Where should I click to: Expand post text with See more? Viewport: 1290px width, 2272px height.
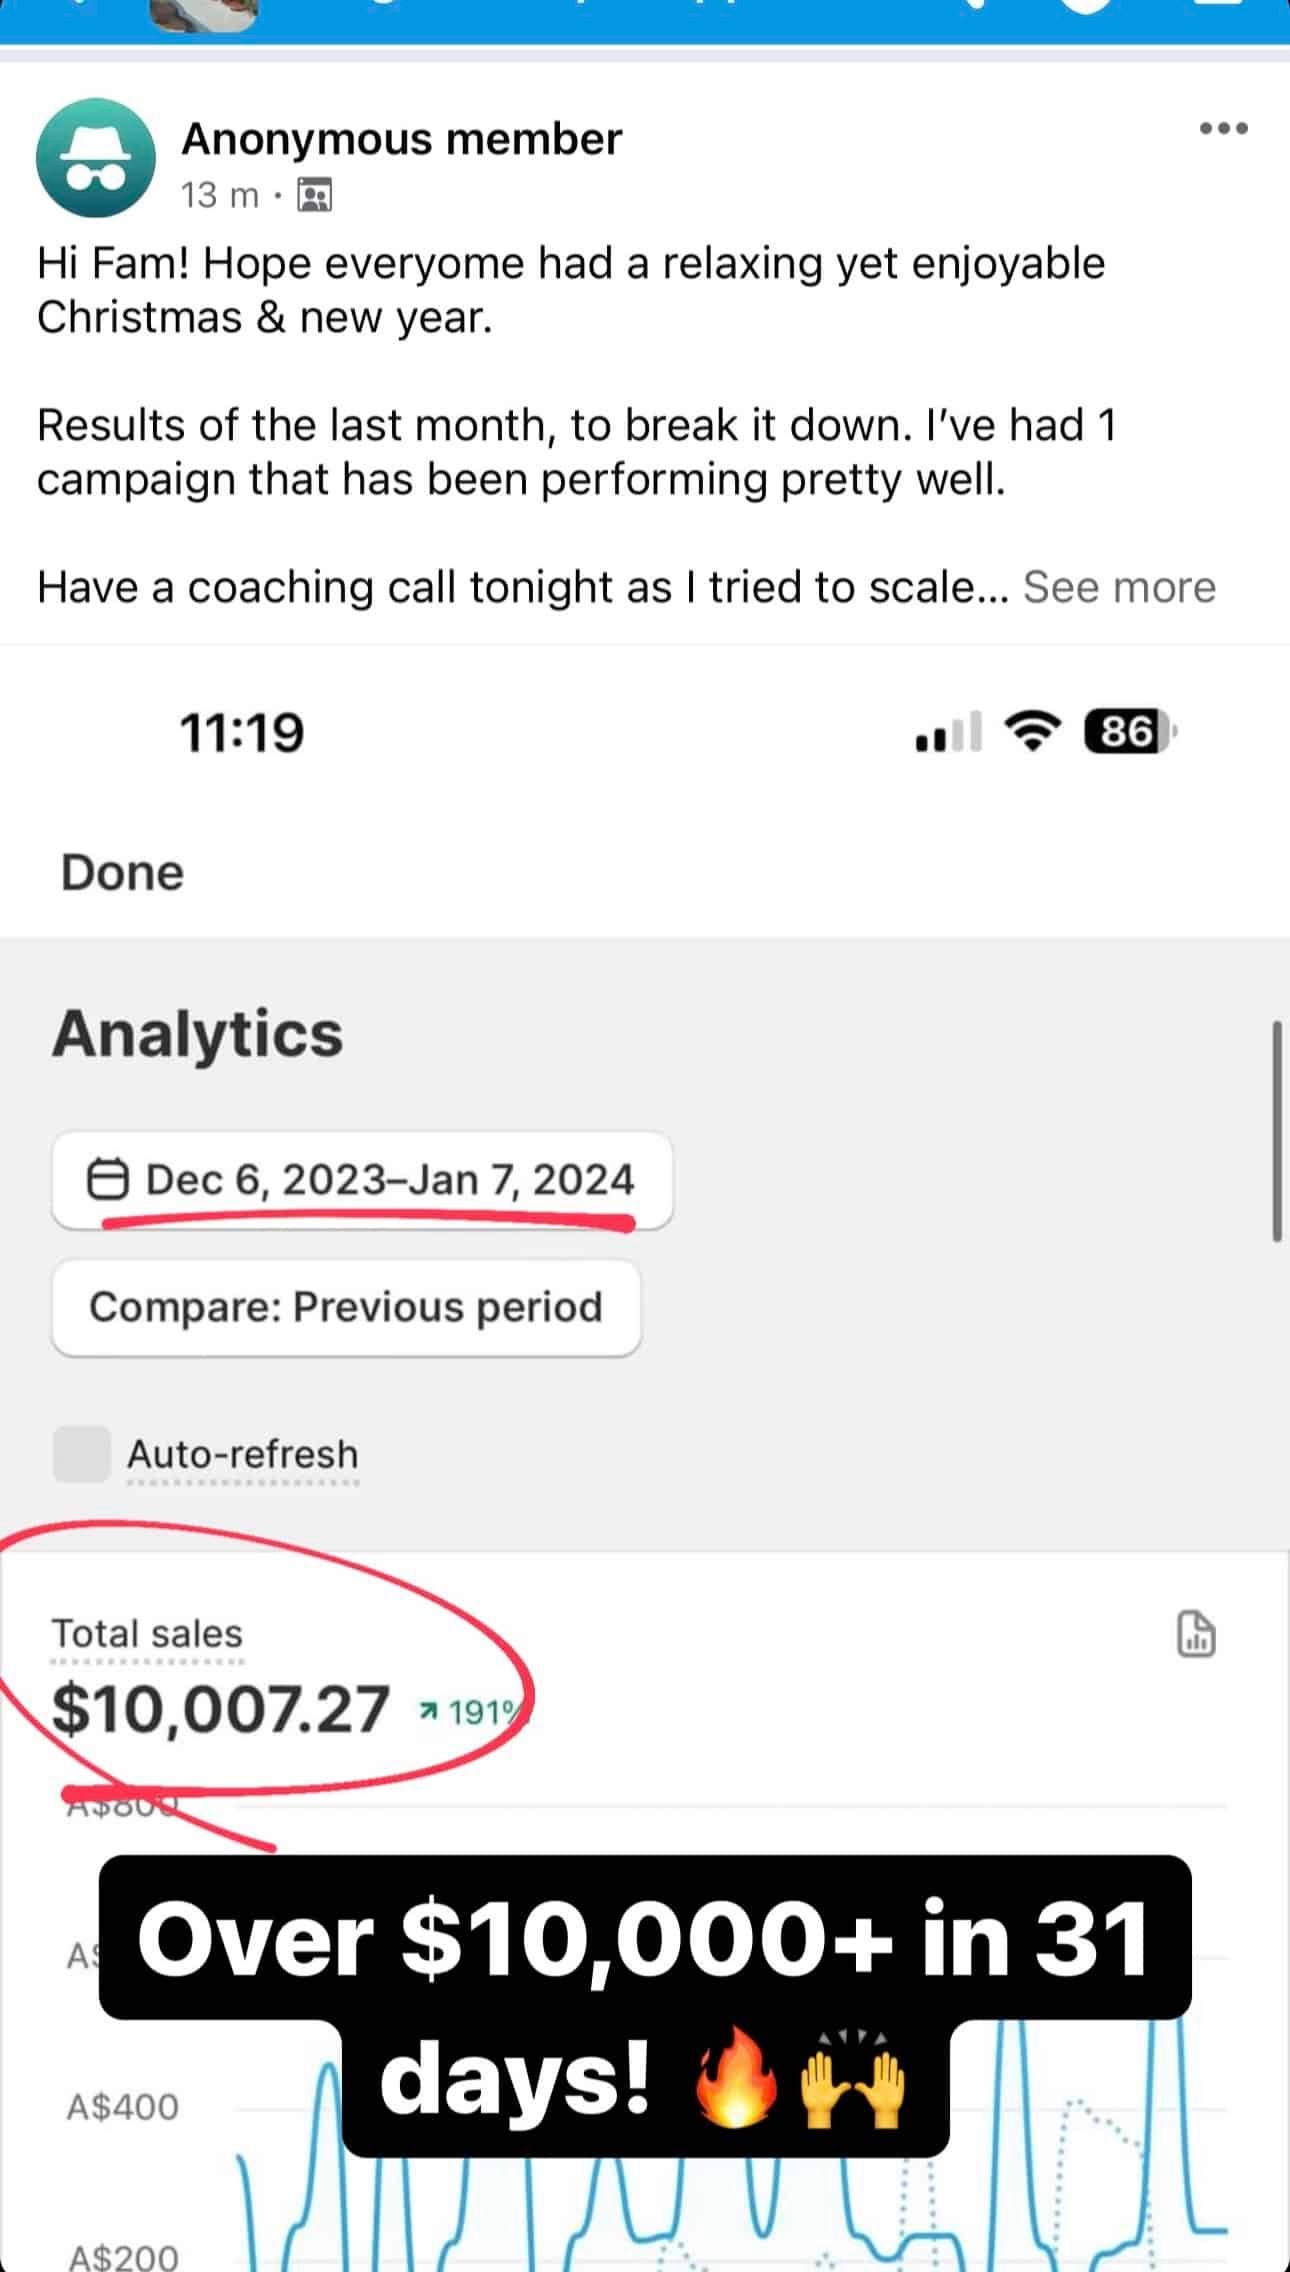[x=1118, y=587]
